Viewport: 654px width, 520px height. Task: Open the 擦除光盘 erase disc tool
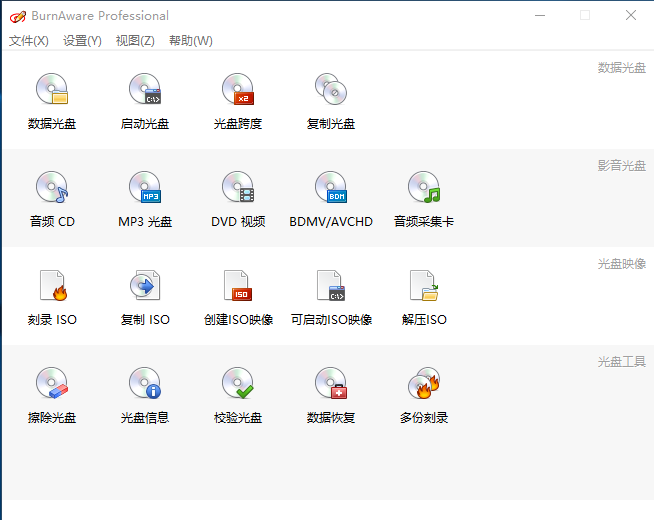tap(52, 395)
